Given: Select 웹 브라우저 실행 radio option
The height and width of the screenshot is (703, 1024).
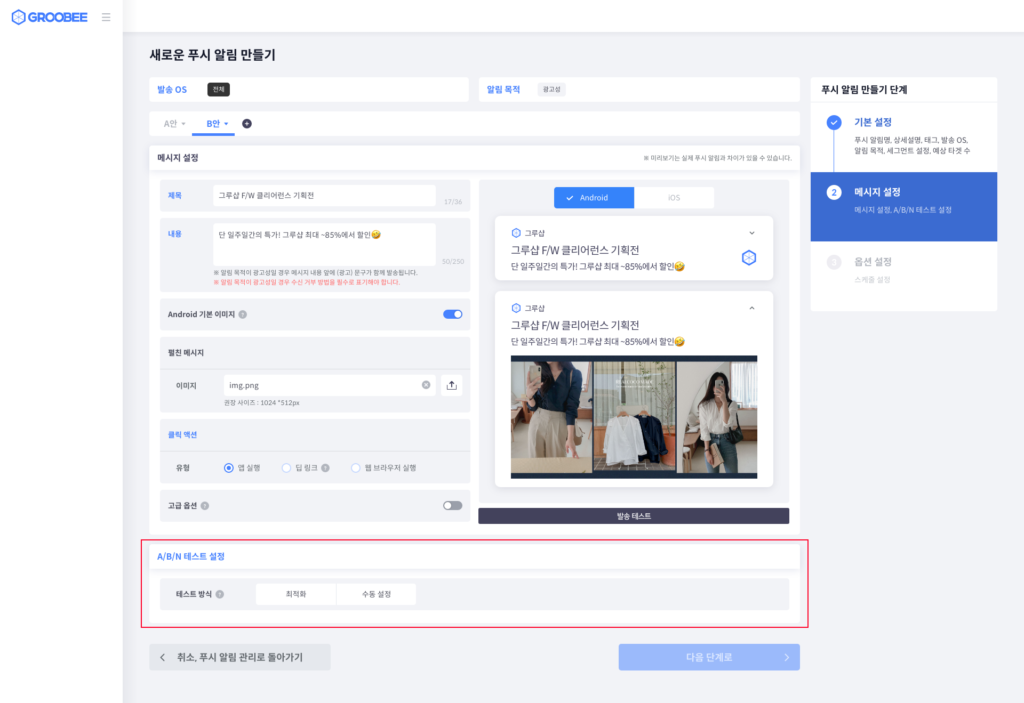Looking at the screenshot, I should coord(356,468).
